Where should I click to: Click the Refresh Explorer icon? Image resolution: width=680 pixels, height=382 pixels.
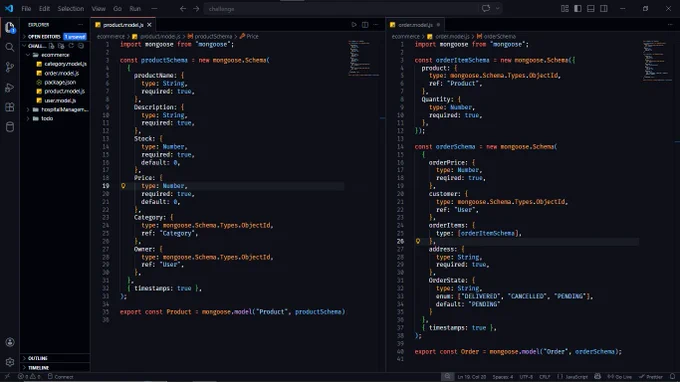[71, 46]
